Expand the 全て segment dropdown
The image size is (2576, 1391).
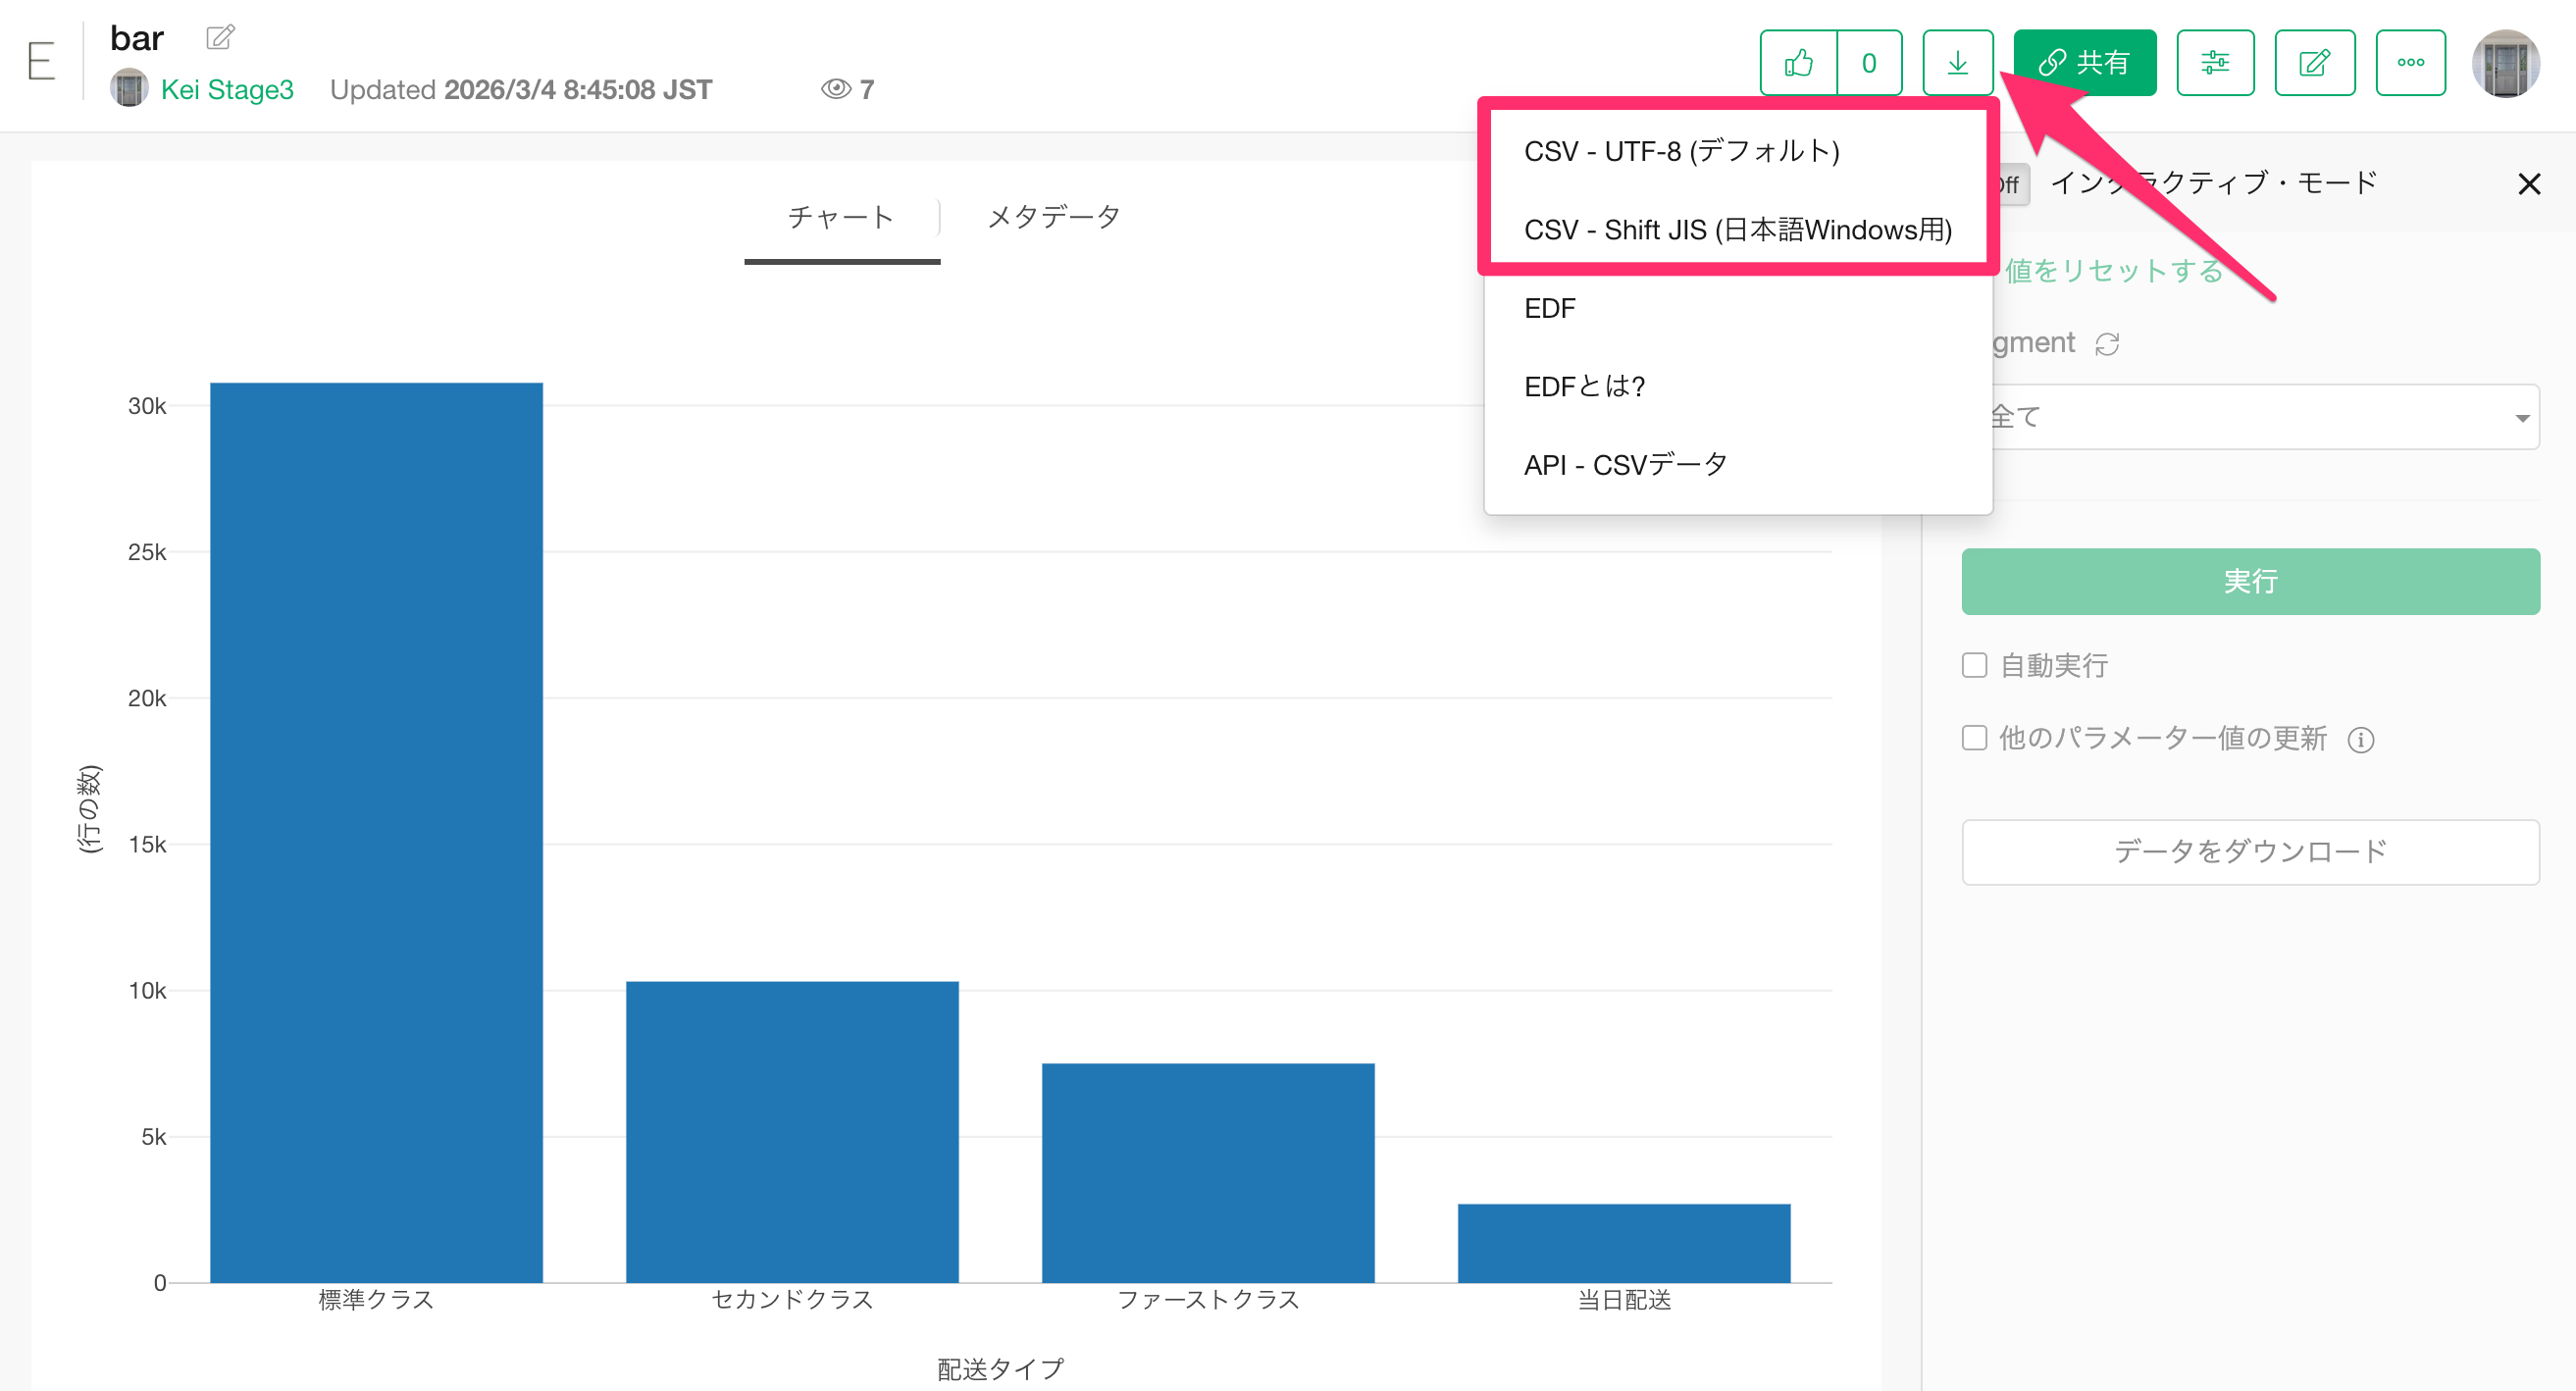point(2260,417)
